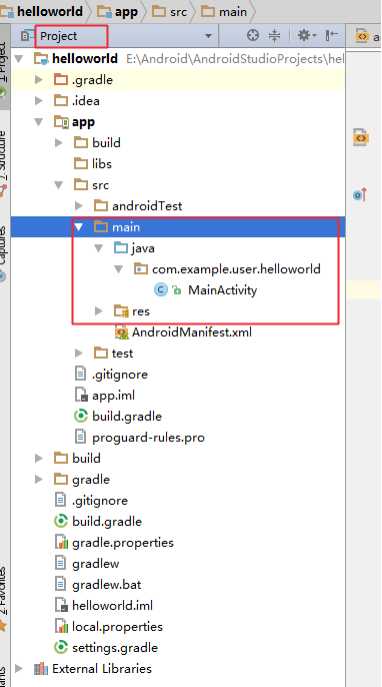This screenshot has height=687, width=382.
Task: Select local.properties file
Action: 117,627
